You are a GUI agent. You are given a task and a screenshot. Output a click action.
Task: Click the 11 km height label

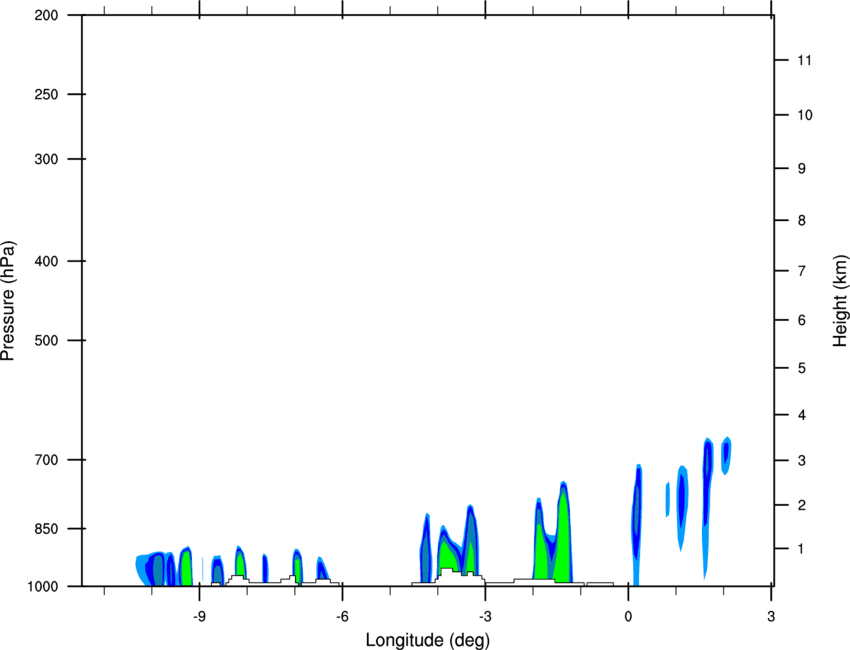tap(804, 60)
